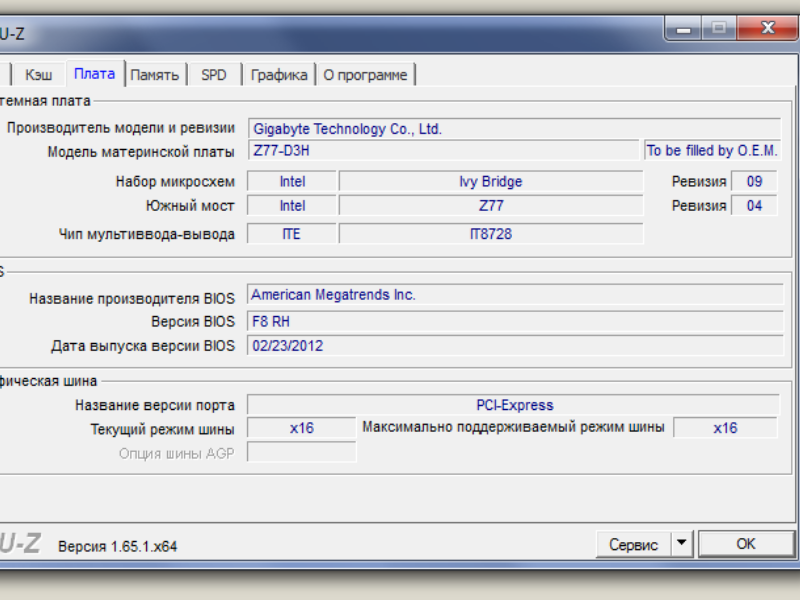The image size is (800, 600).
Task: Click the OK button
Action: tap(746, 544)
